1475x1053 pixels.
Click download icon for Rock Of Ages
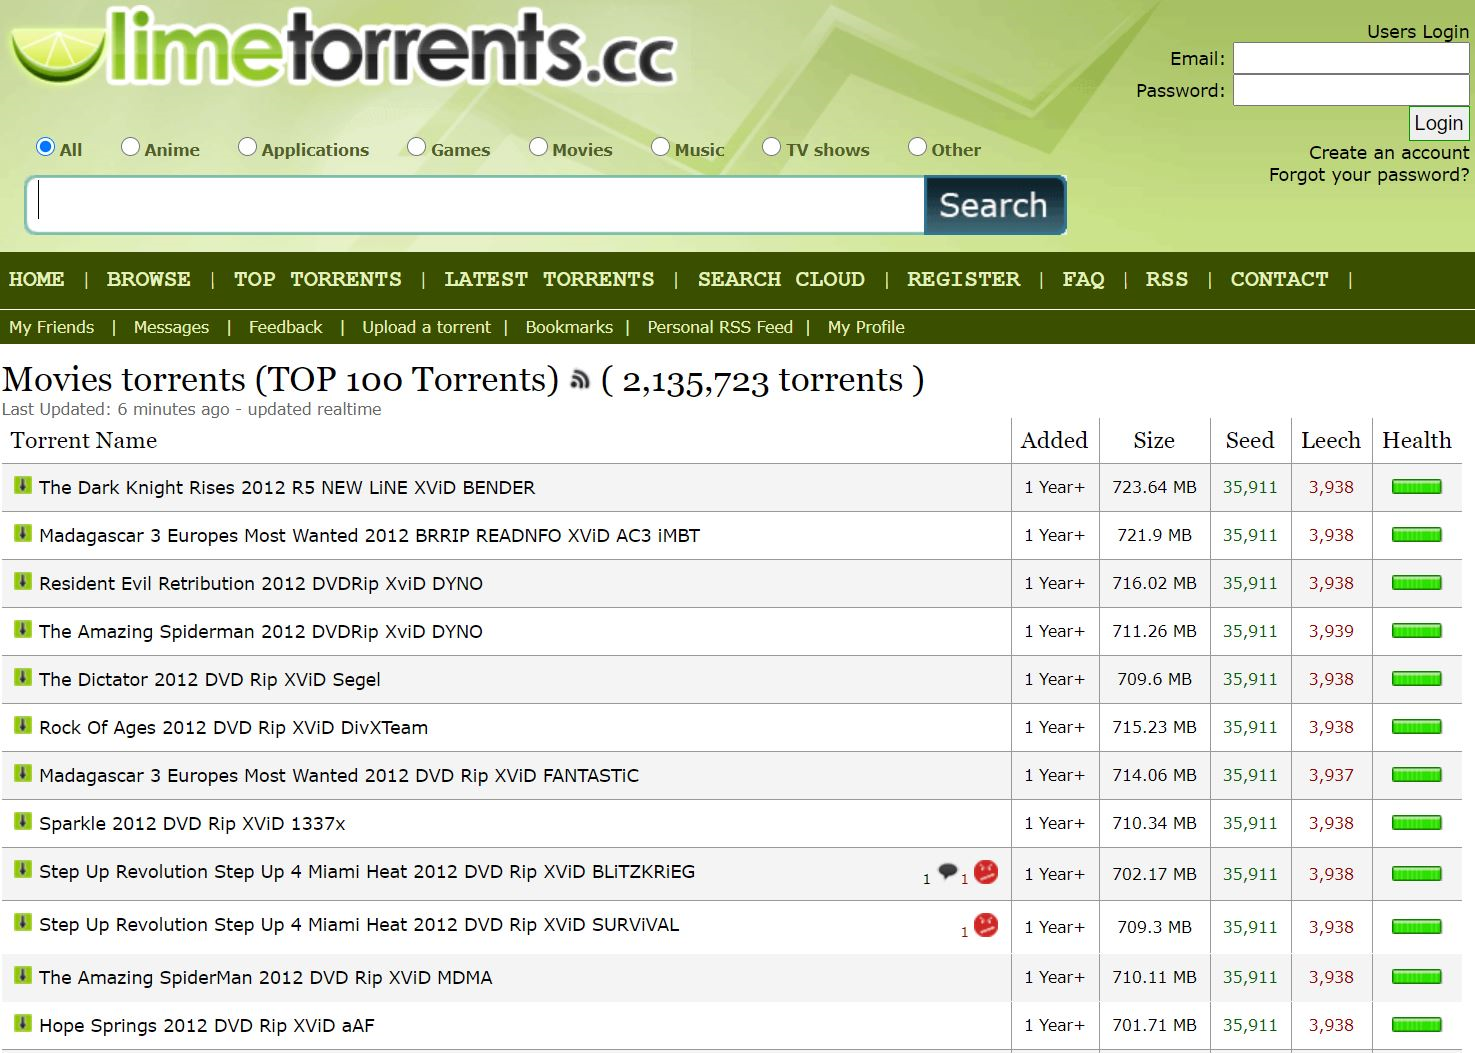22,726
